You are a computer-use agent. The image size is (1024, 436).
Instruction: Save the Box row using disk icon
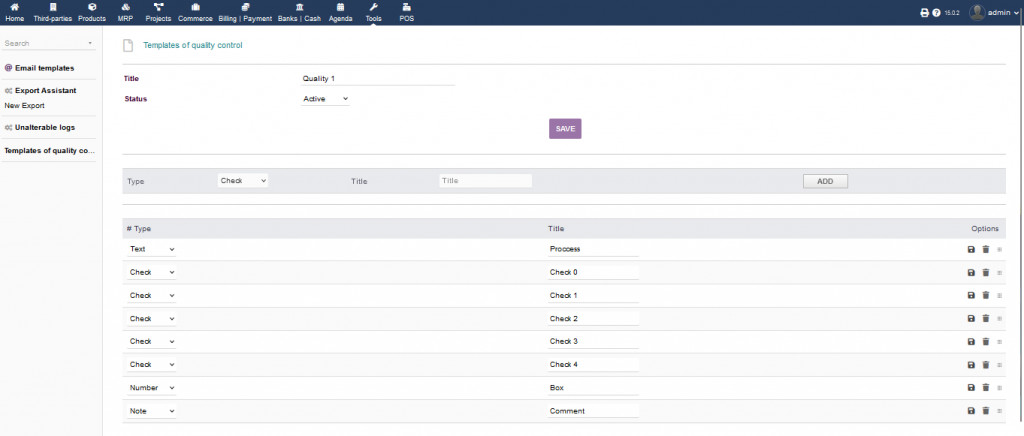click(x=971, y=387)
